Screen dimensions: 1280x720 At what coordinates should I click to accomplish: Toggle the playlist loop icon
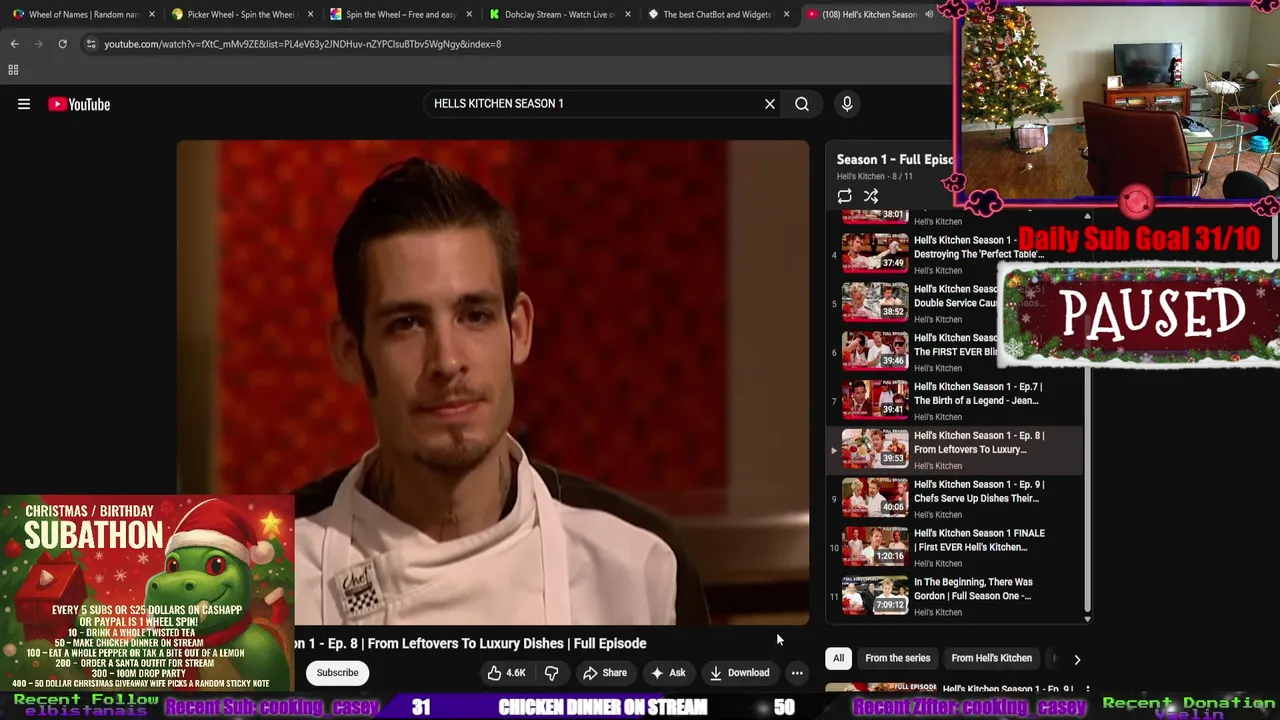coord(845,196)
